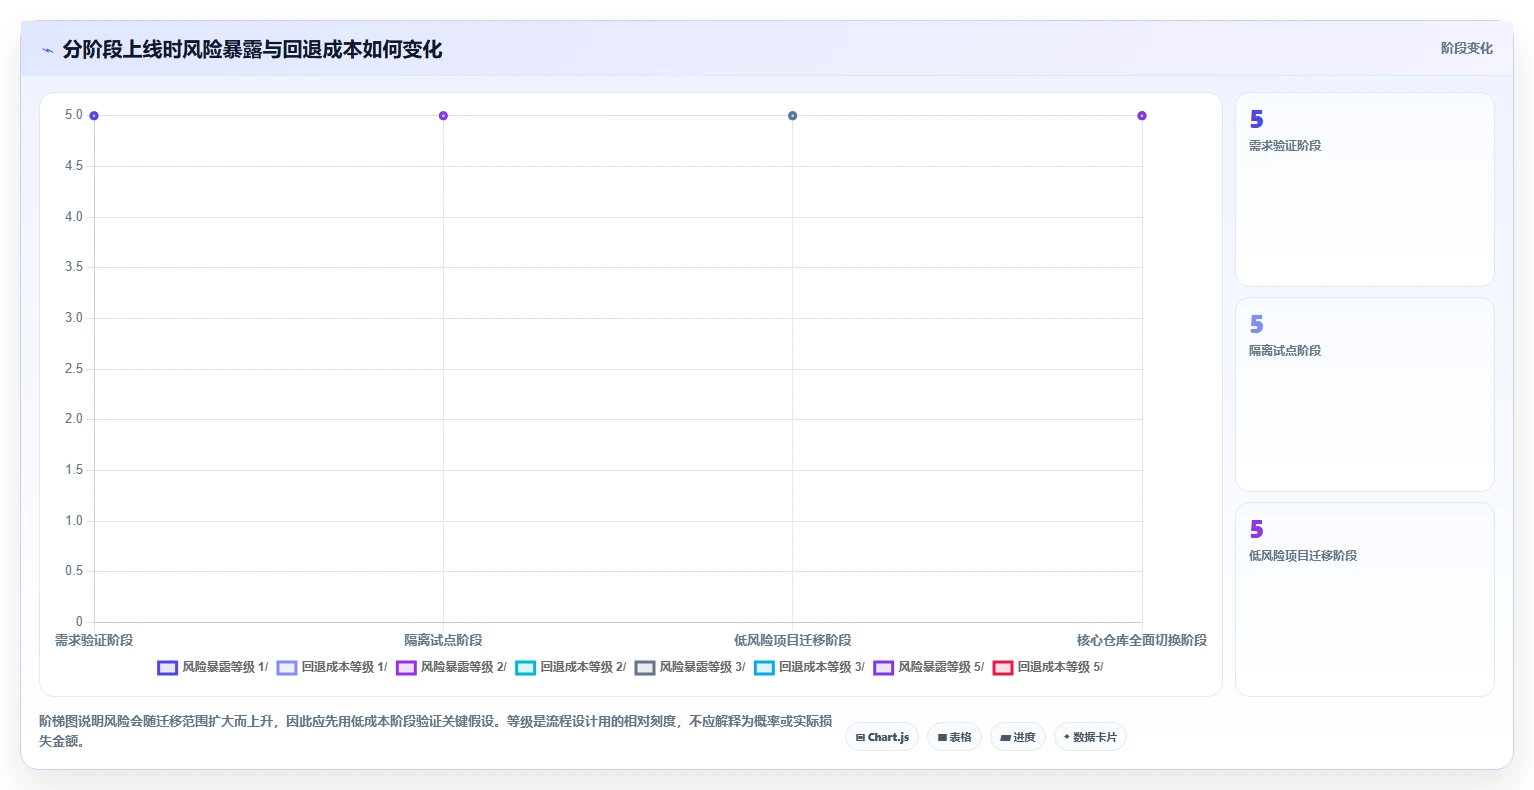Click the lightning icon beside the chart title
1534x790 pixels.
(x=47, y=50)
